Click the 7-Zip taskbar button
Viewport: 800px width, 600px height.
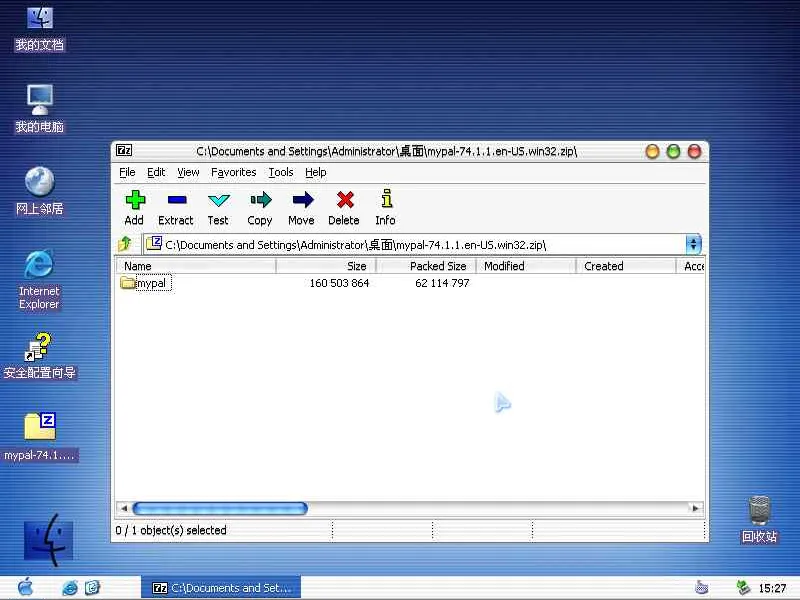pyautogui.click(x=221, y=588)
